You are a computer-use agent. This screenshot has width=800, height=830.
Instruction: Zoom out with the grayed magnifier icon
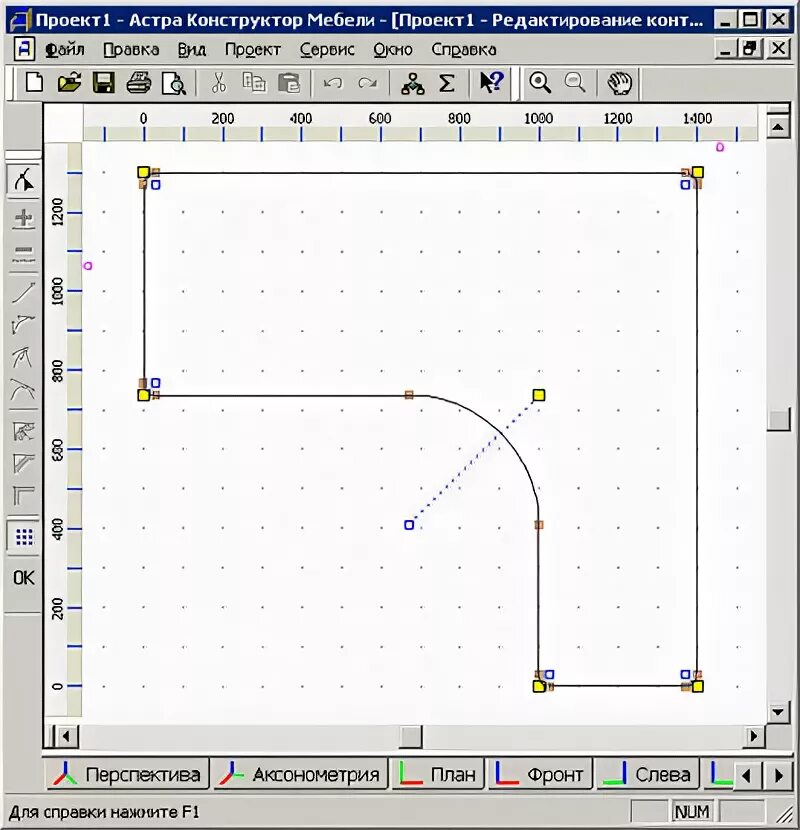coord(575,83)
